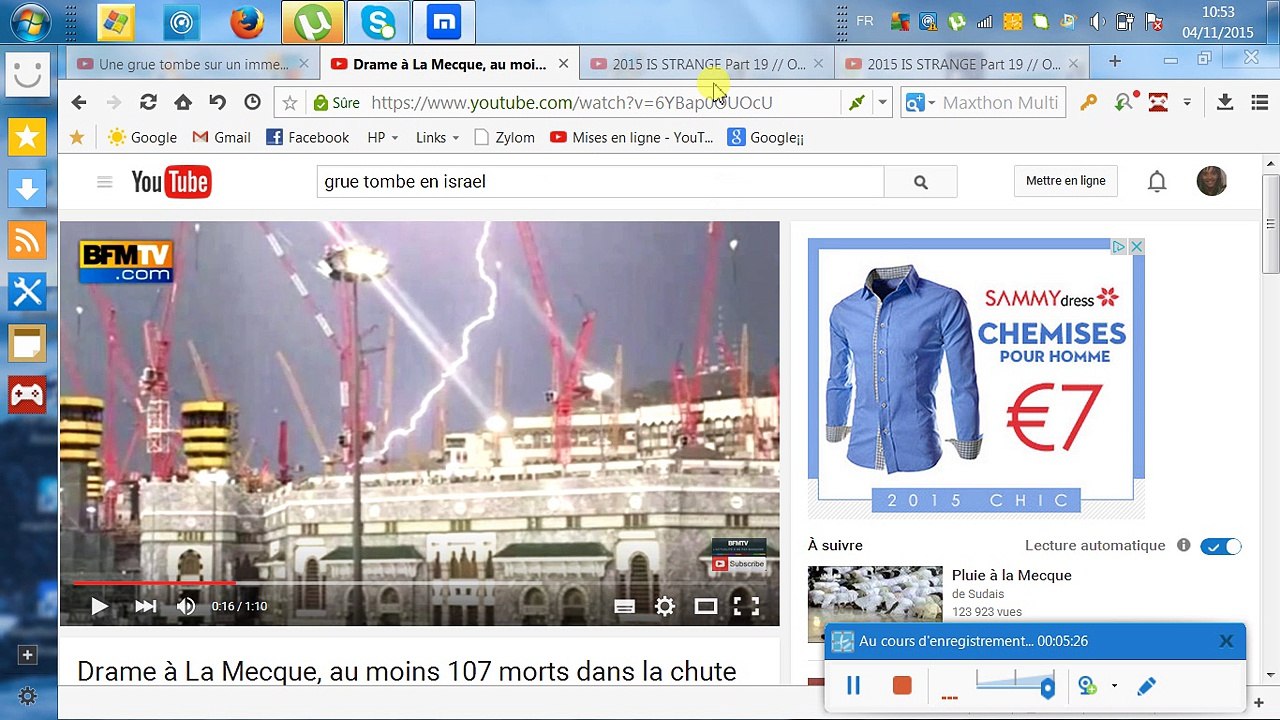
Task: Switch the player to theater mode
Action: [x=706, y=606]
